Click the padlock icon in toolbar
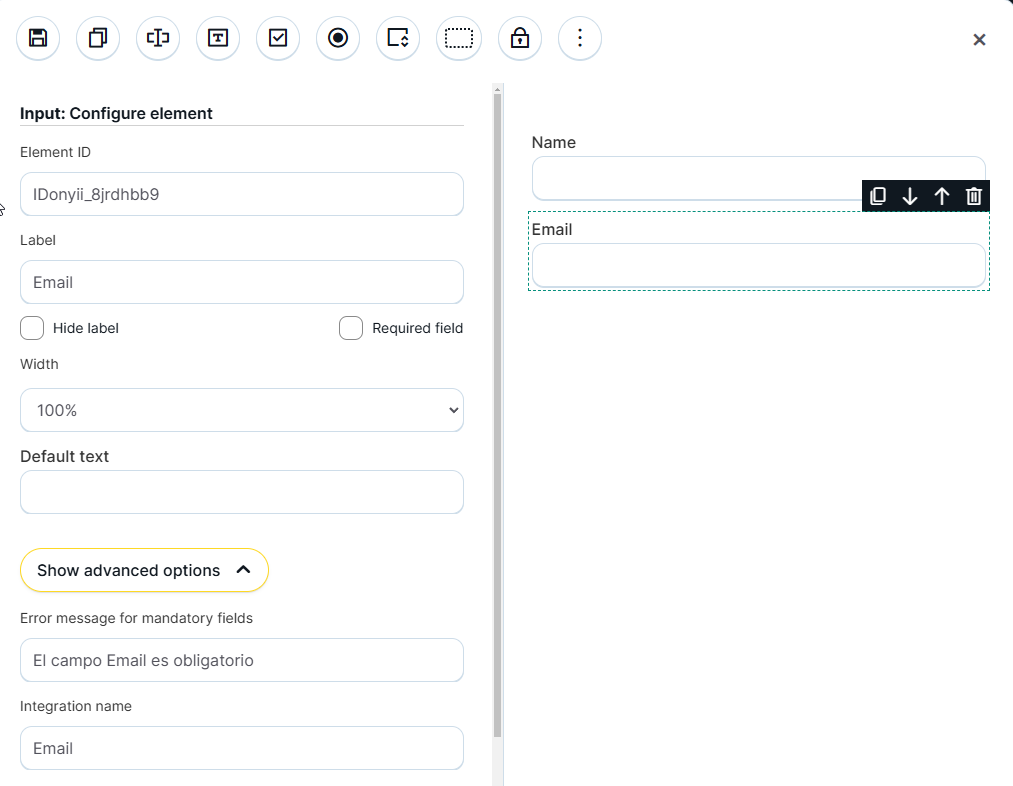 [x=519, y=39]
